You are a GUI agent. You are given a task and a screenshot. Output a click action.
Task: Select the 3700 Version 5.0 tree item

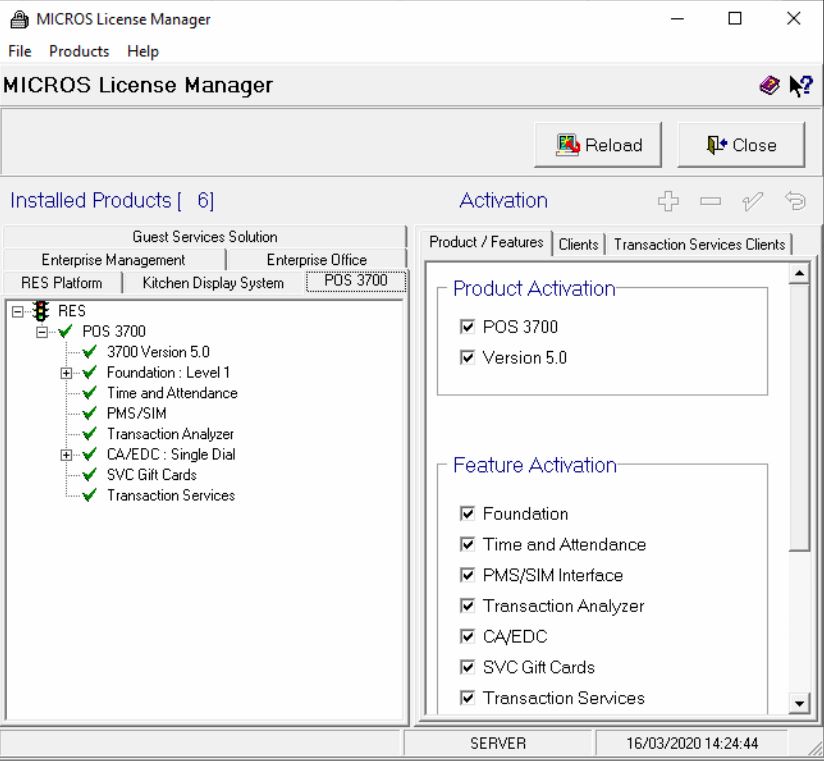point(158,352)
